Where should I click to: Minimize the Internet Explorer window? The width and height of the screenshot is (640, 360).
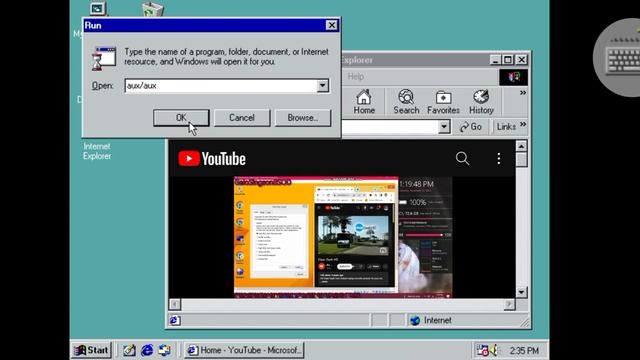(x=495, y=60)
